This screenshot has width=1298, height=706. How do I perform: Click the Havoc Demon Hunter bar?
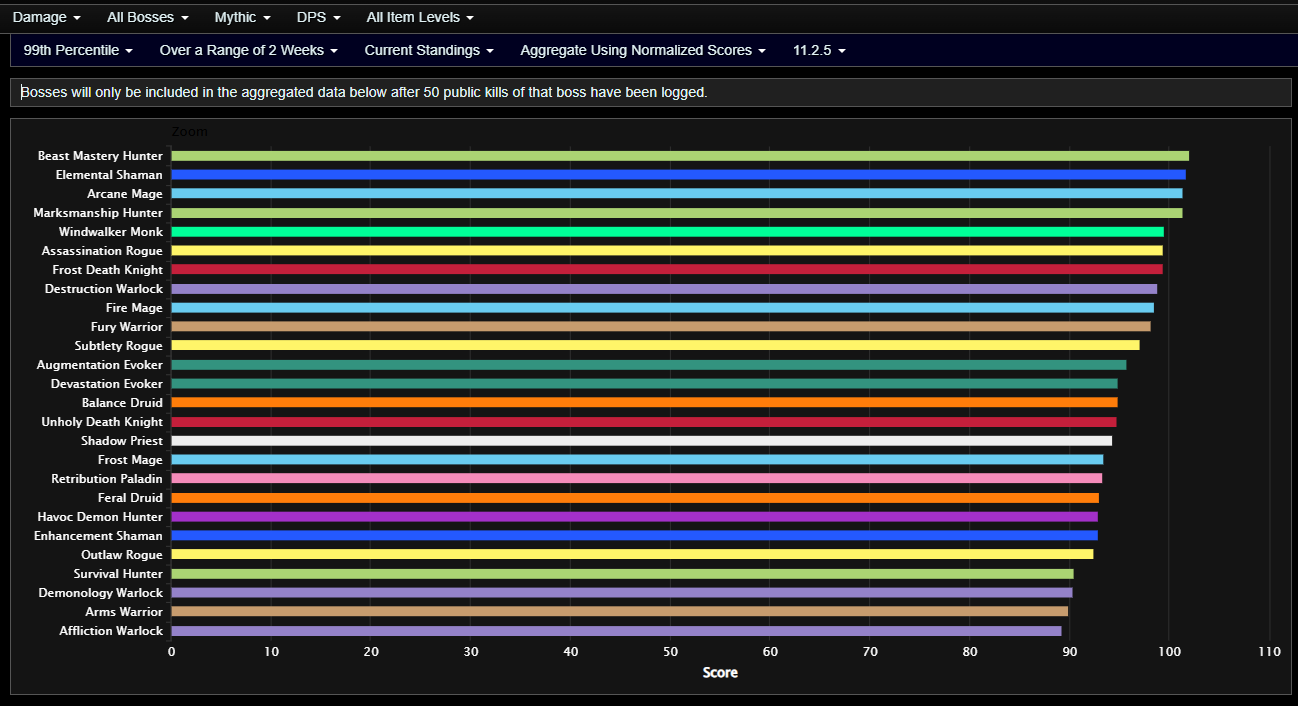[635, 517]
